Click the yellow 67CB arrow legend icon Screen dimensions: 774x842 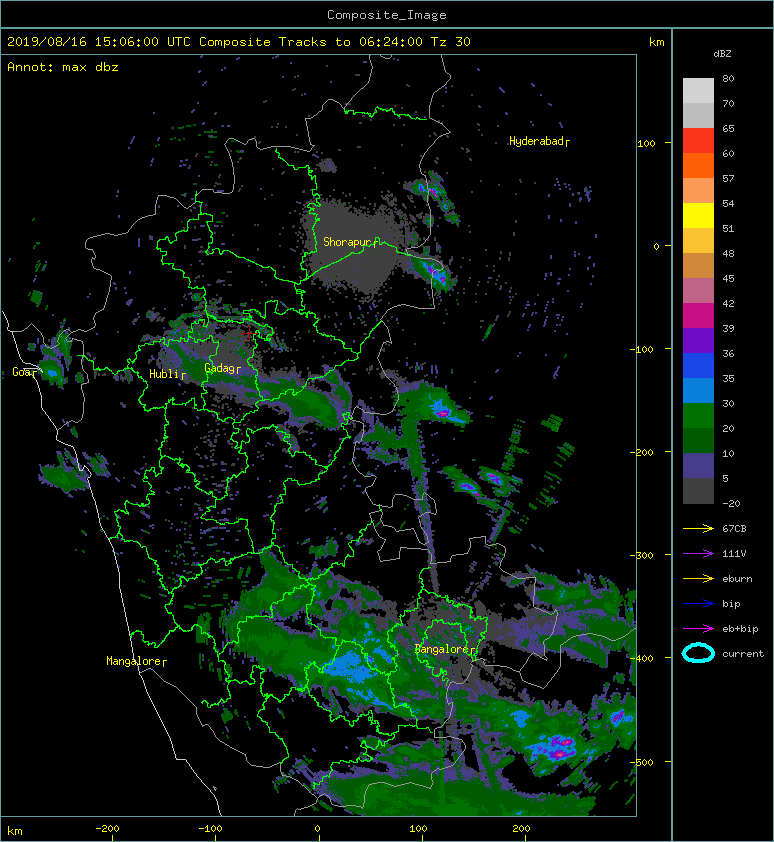pos(698,529)
